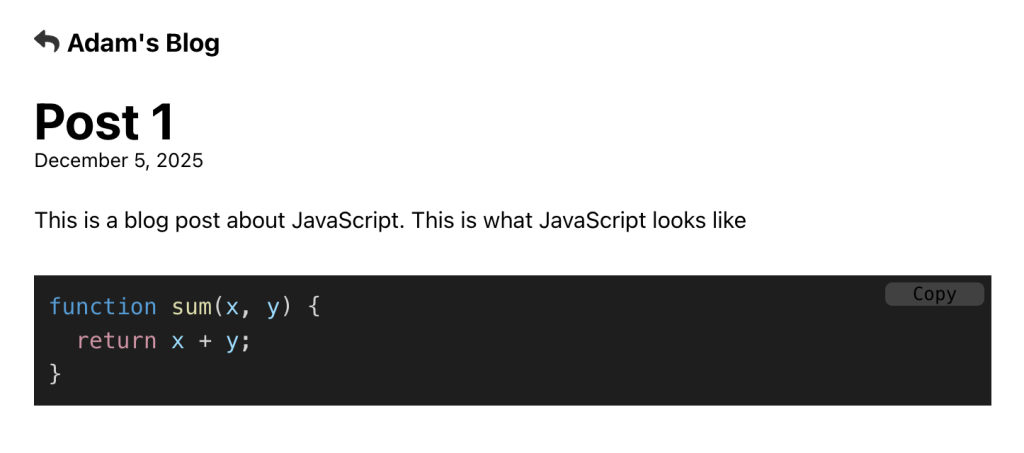The width and height of the screenshot is (1024, 453).
Task: Click parameter y in the function signature
Action: coord(273,307)
